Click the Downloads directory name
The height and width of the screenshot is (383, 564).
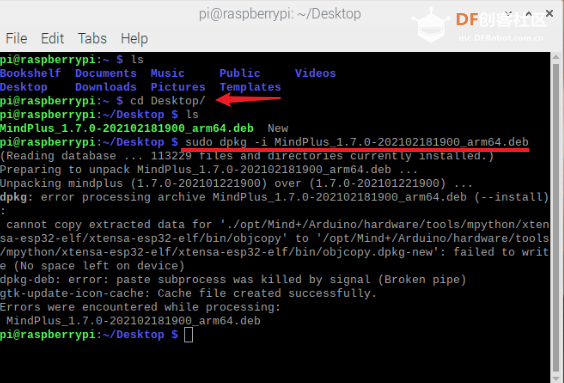pos(106,87)
